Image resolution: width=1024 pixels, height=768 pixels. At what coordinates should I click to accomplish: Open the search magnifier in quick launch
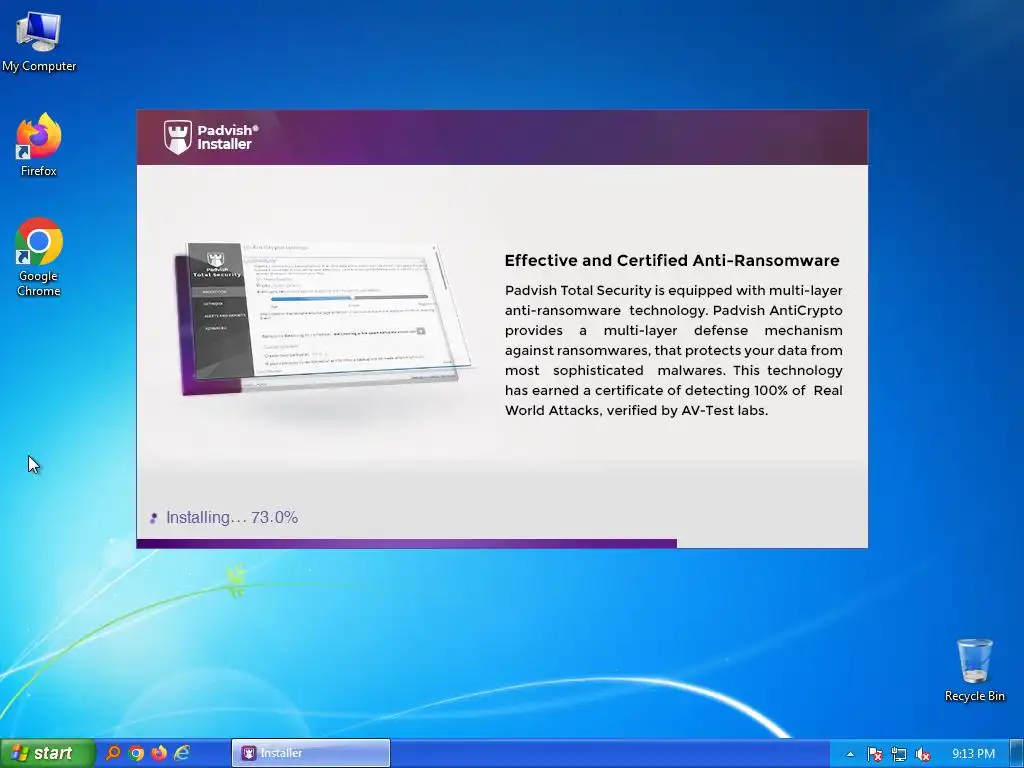tap(113, 753)
